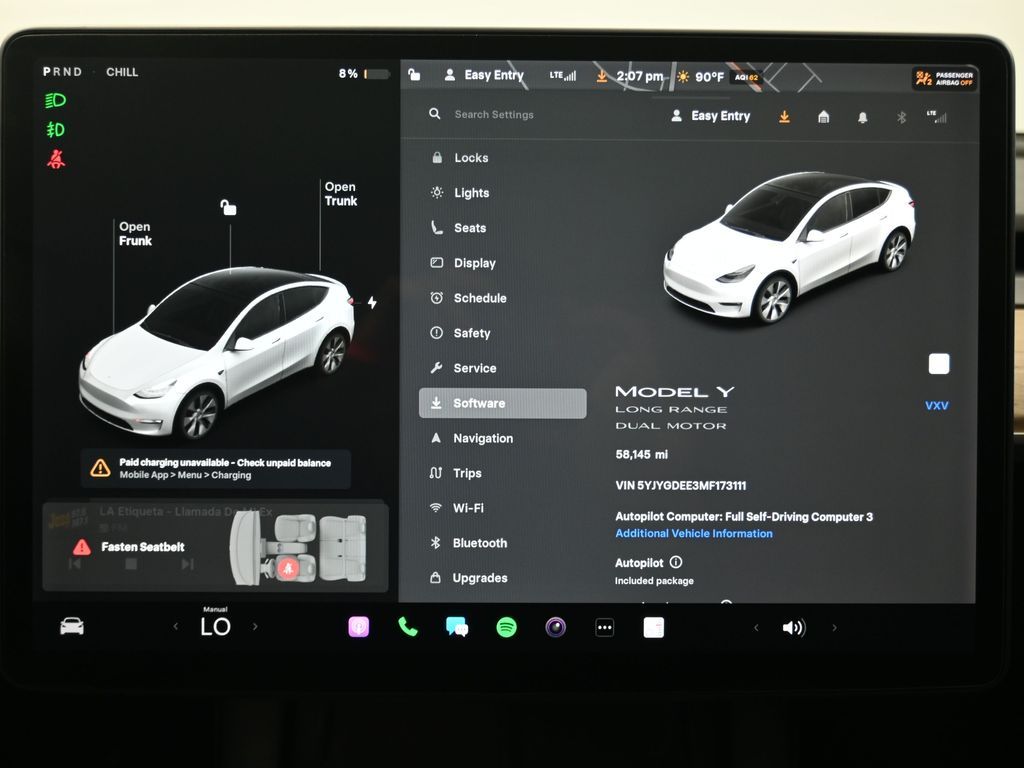Open the Phone app icon
The height and width of the screenshot is (768, 1024).
point(408,627)
